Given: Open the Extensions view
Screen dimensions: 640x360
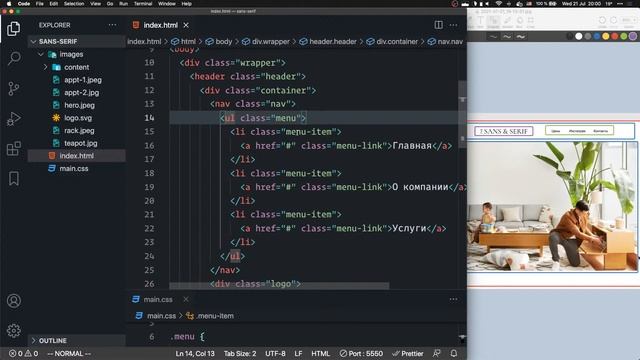Looking at the screenshot, I should [x=13, y=149].
